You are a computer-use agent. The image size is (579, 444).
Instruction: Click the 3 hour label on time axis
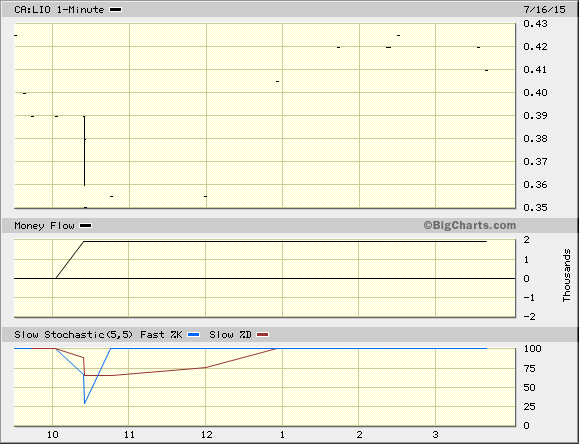[436, 434]
